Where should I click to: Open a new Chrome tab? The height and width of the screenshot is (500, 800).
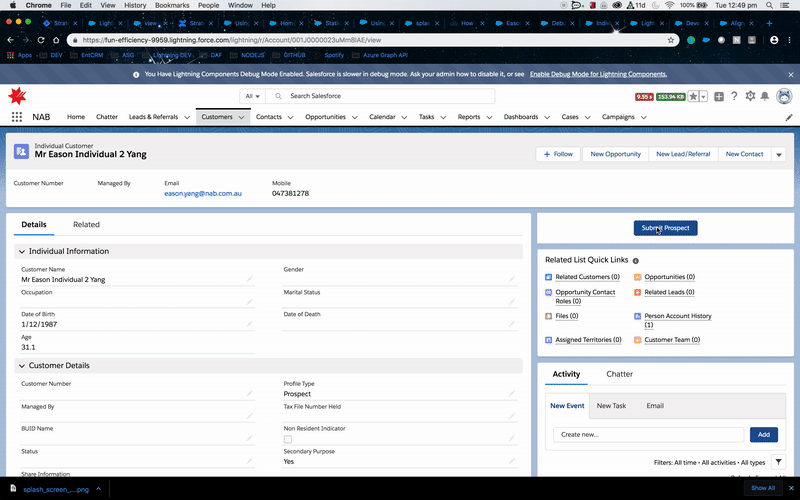click(x=769, y=23)
